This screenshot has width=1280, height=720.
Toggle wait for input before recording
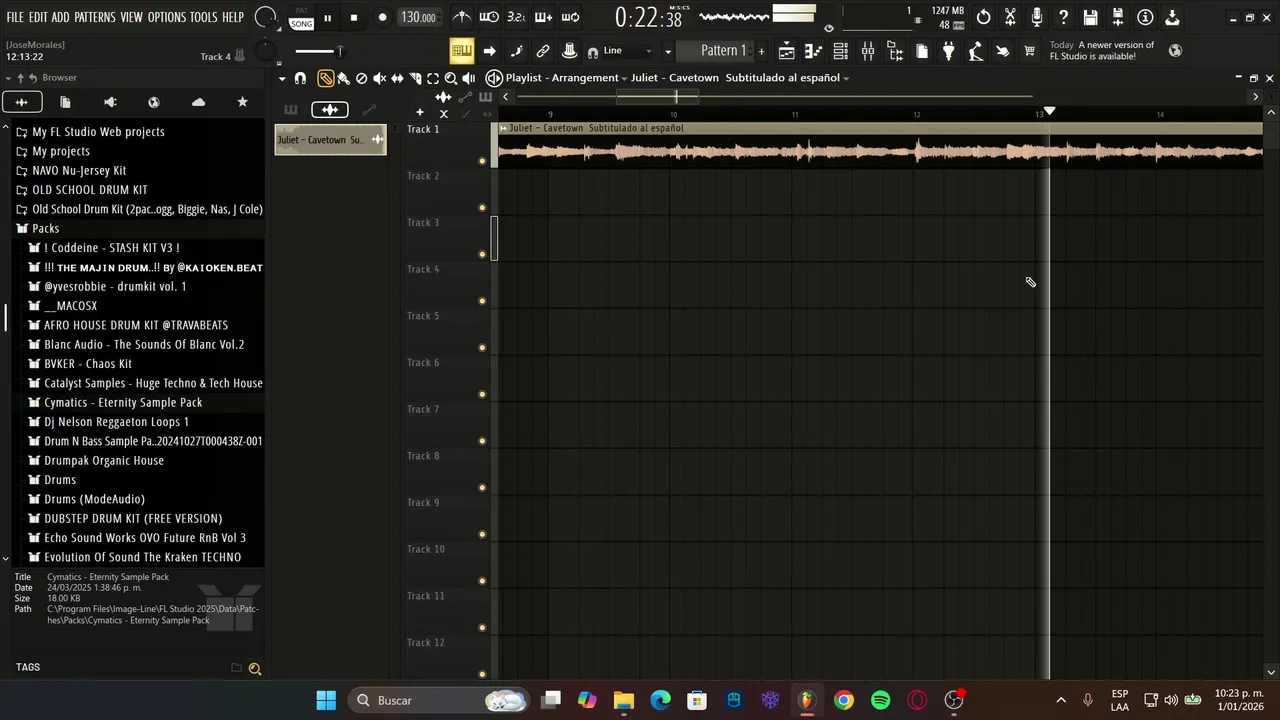pyautogui.click(x=489, y=17)
